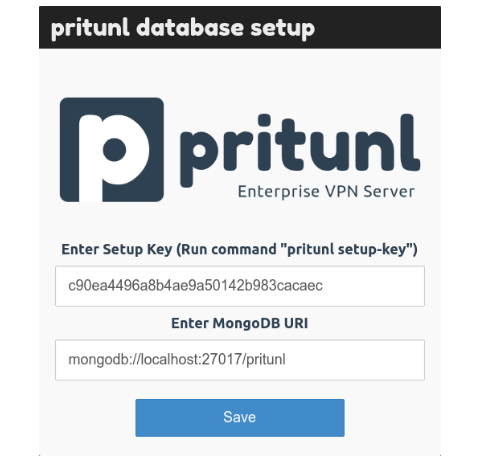Click the pritunl database setup header

pyautogui.click(x=183, y=28)
